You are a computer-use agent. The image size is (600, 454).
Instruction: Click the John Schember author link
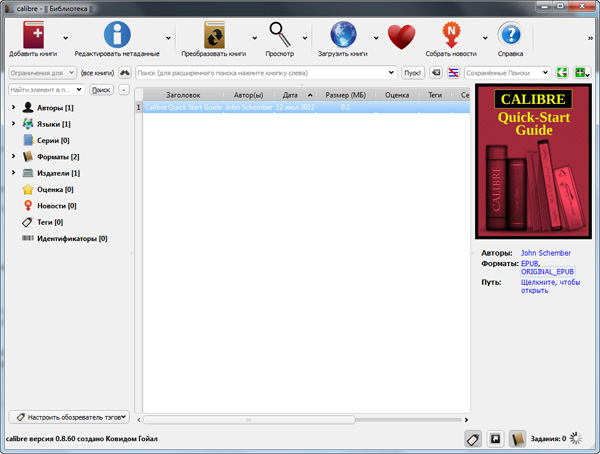(x=547, y=253)
